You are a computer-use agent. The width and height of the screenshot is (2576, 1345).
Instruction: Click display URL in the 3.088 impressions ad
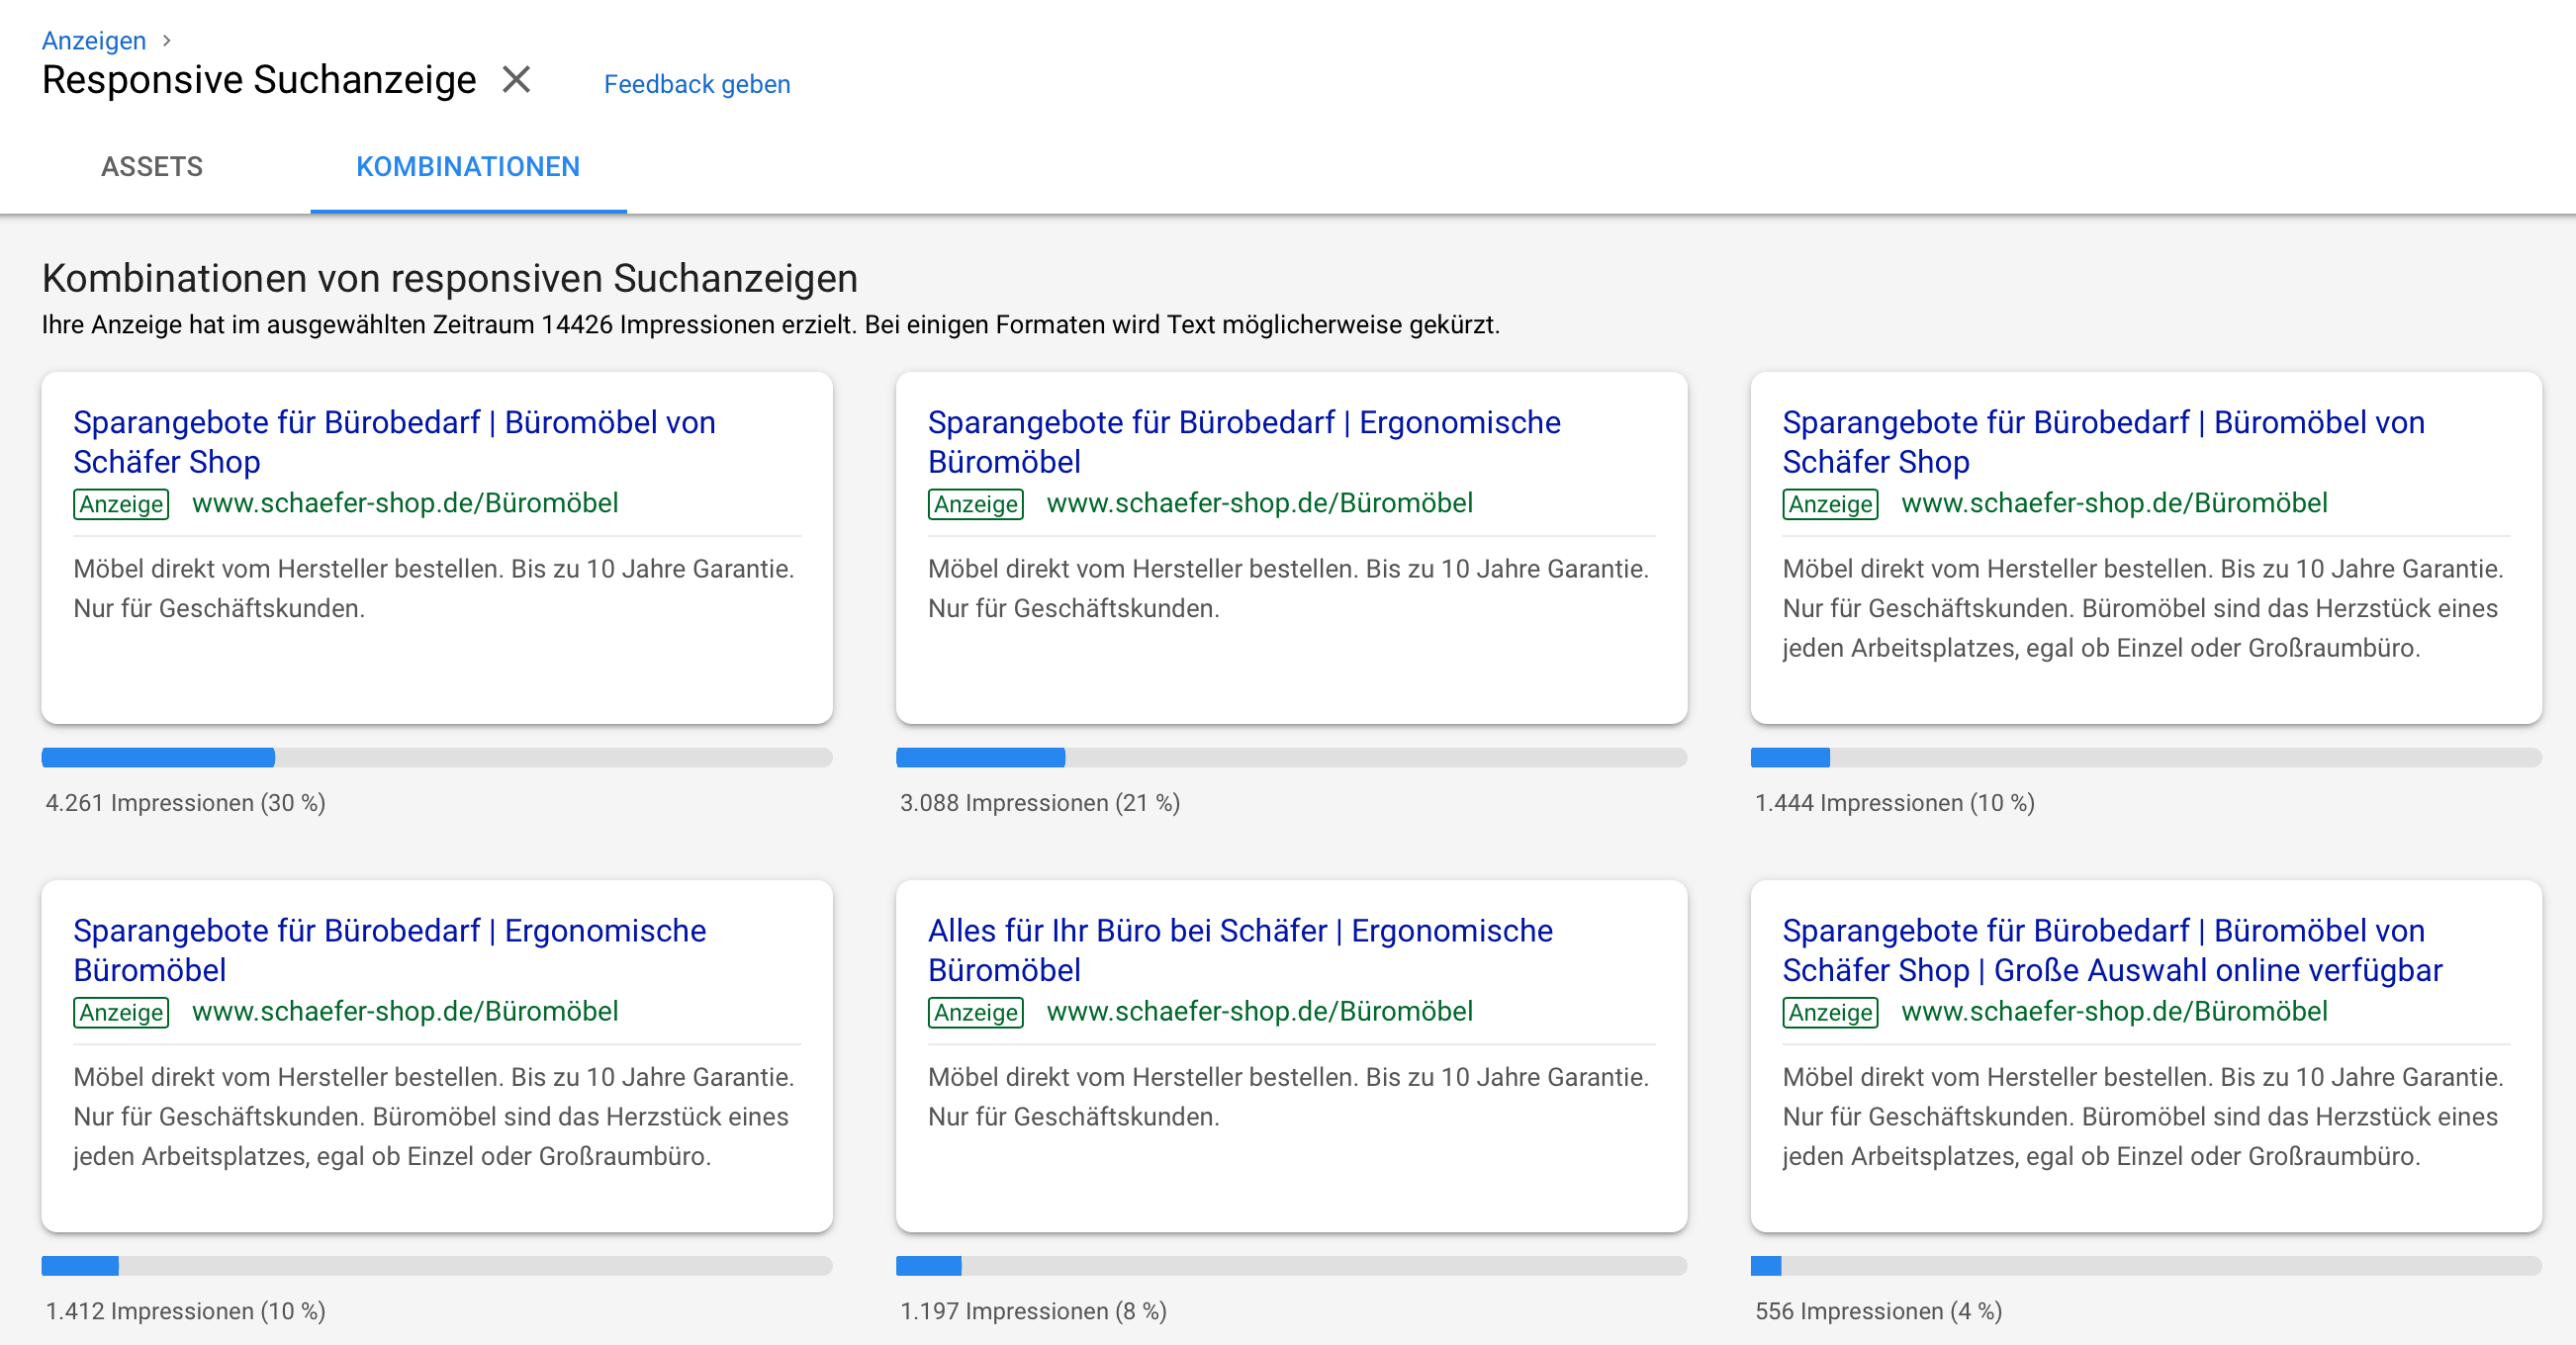(x=1260, y=502)
